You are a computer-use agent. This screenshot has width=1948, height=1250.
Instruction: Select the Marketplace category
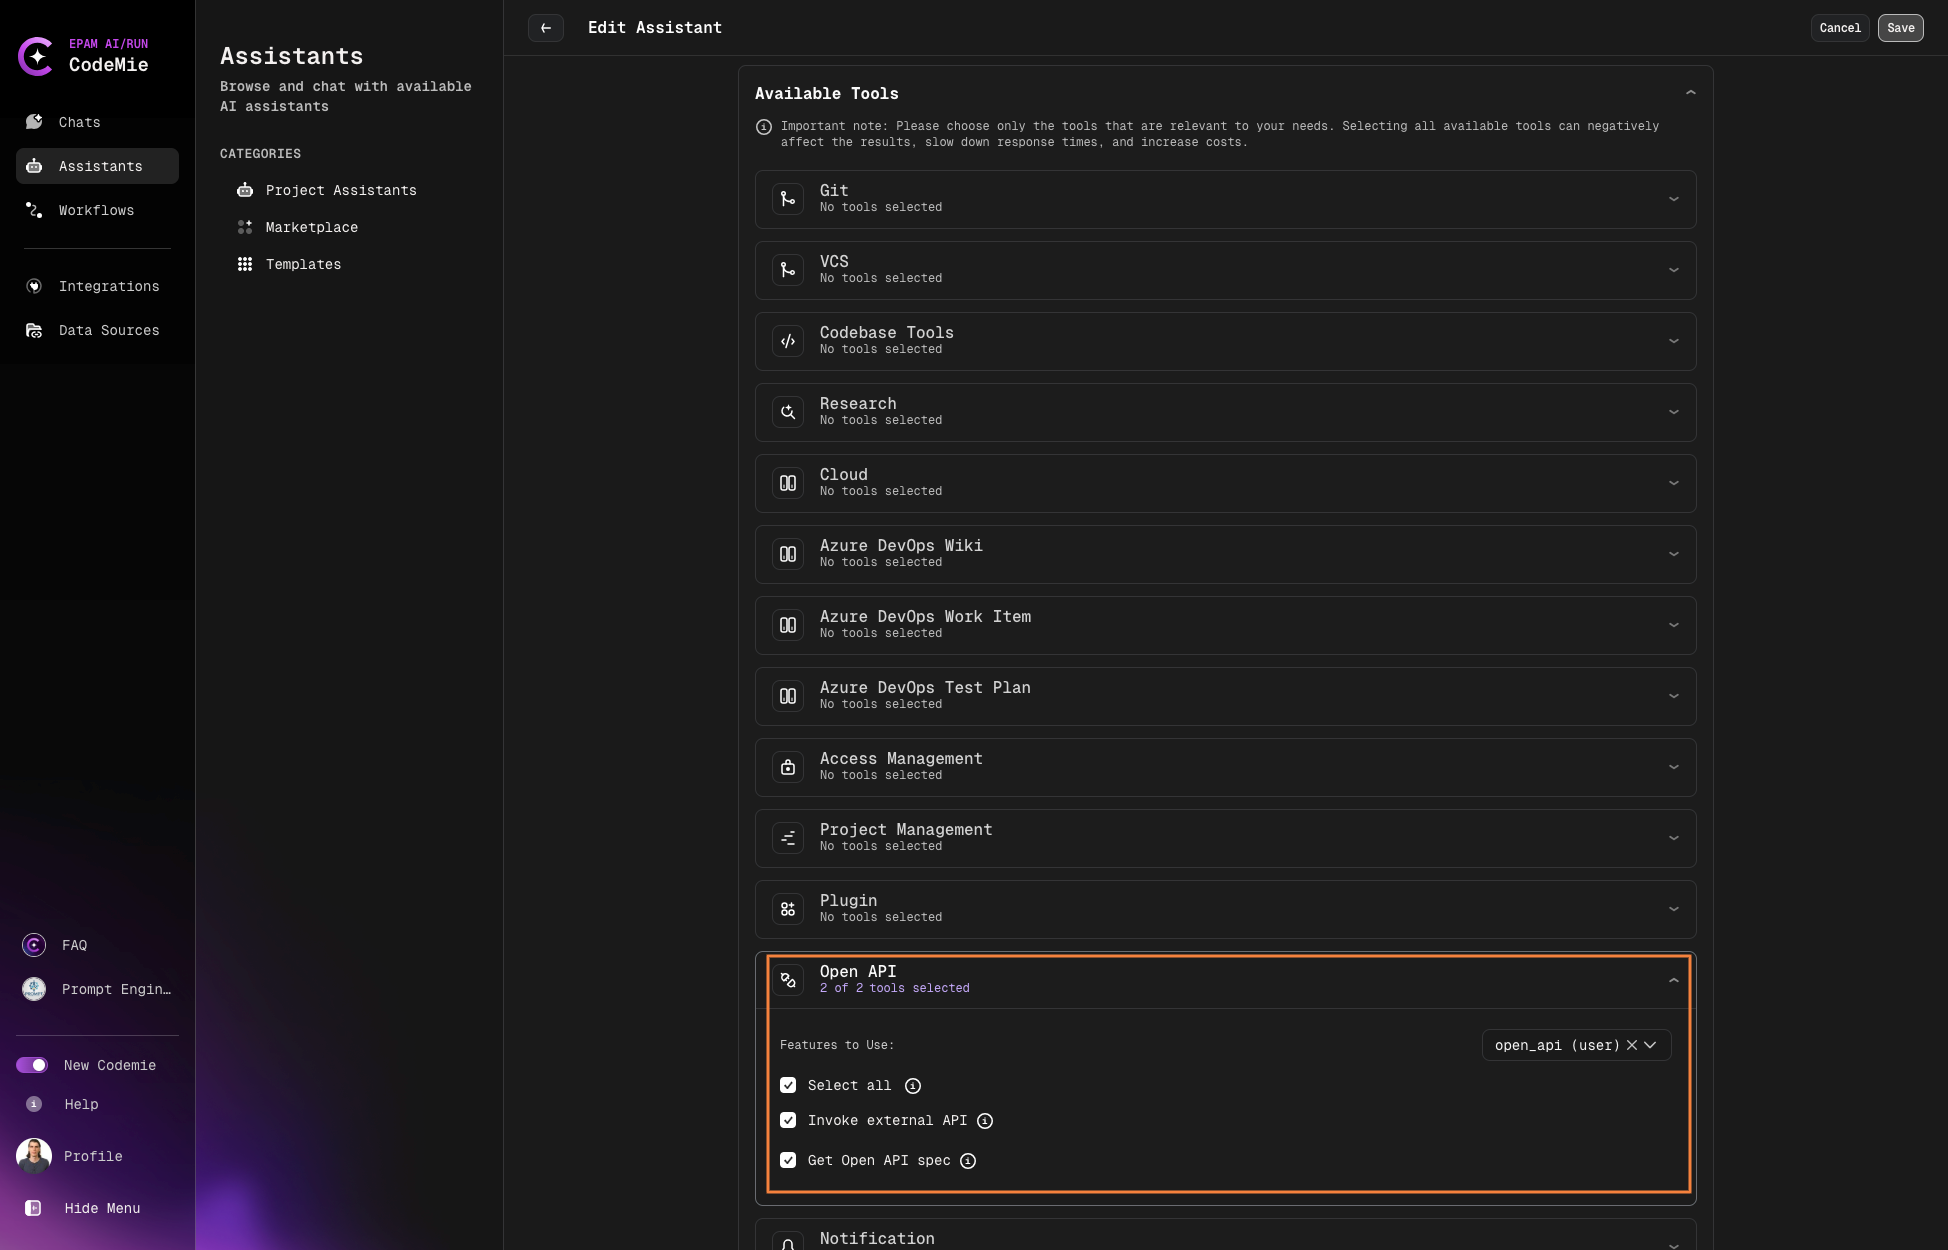311,227
